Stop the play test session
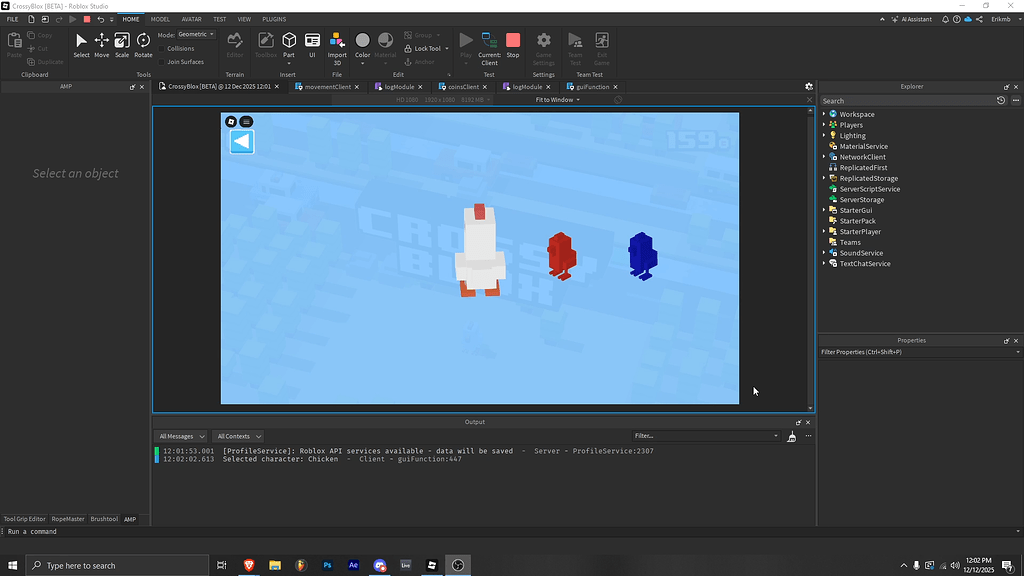Screen dimensions: 1024x576 (513, 42)
